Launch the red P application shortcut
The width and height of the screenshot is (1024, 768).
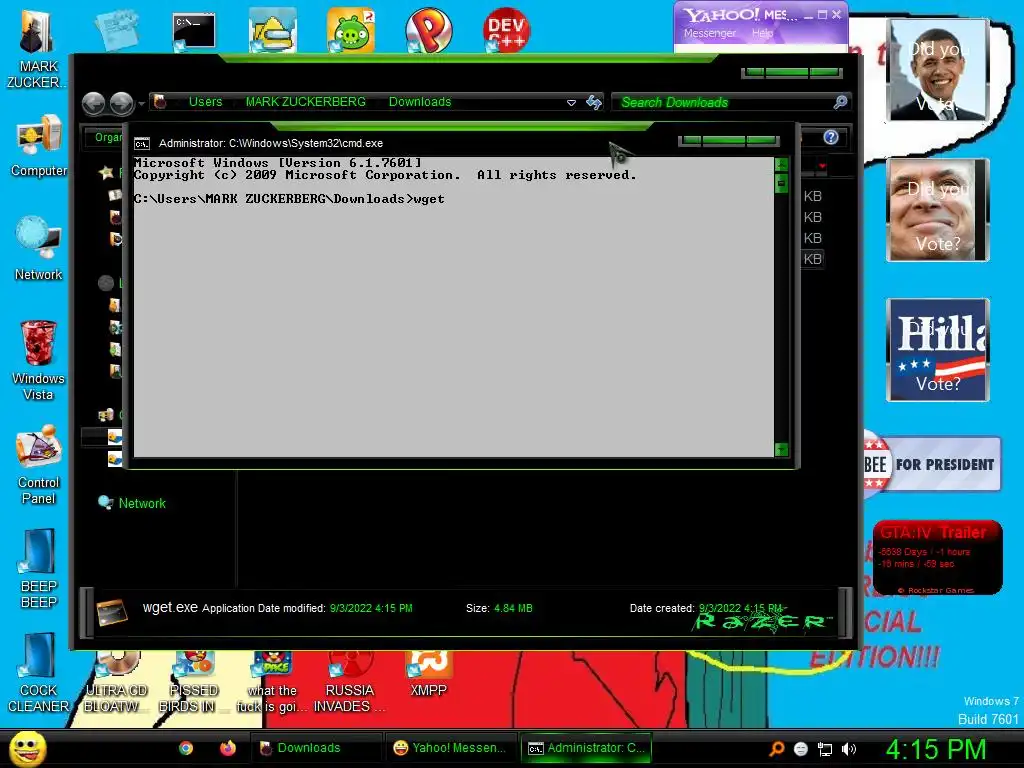pos(428,30)
